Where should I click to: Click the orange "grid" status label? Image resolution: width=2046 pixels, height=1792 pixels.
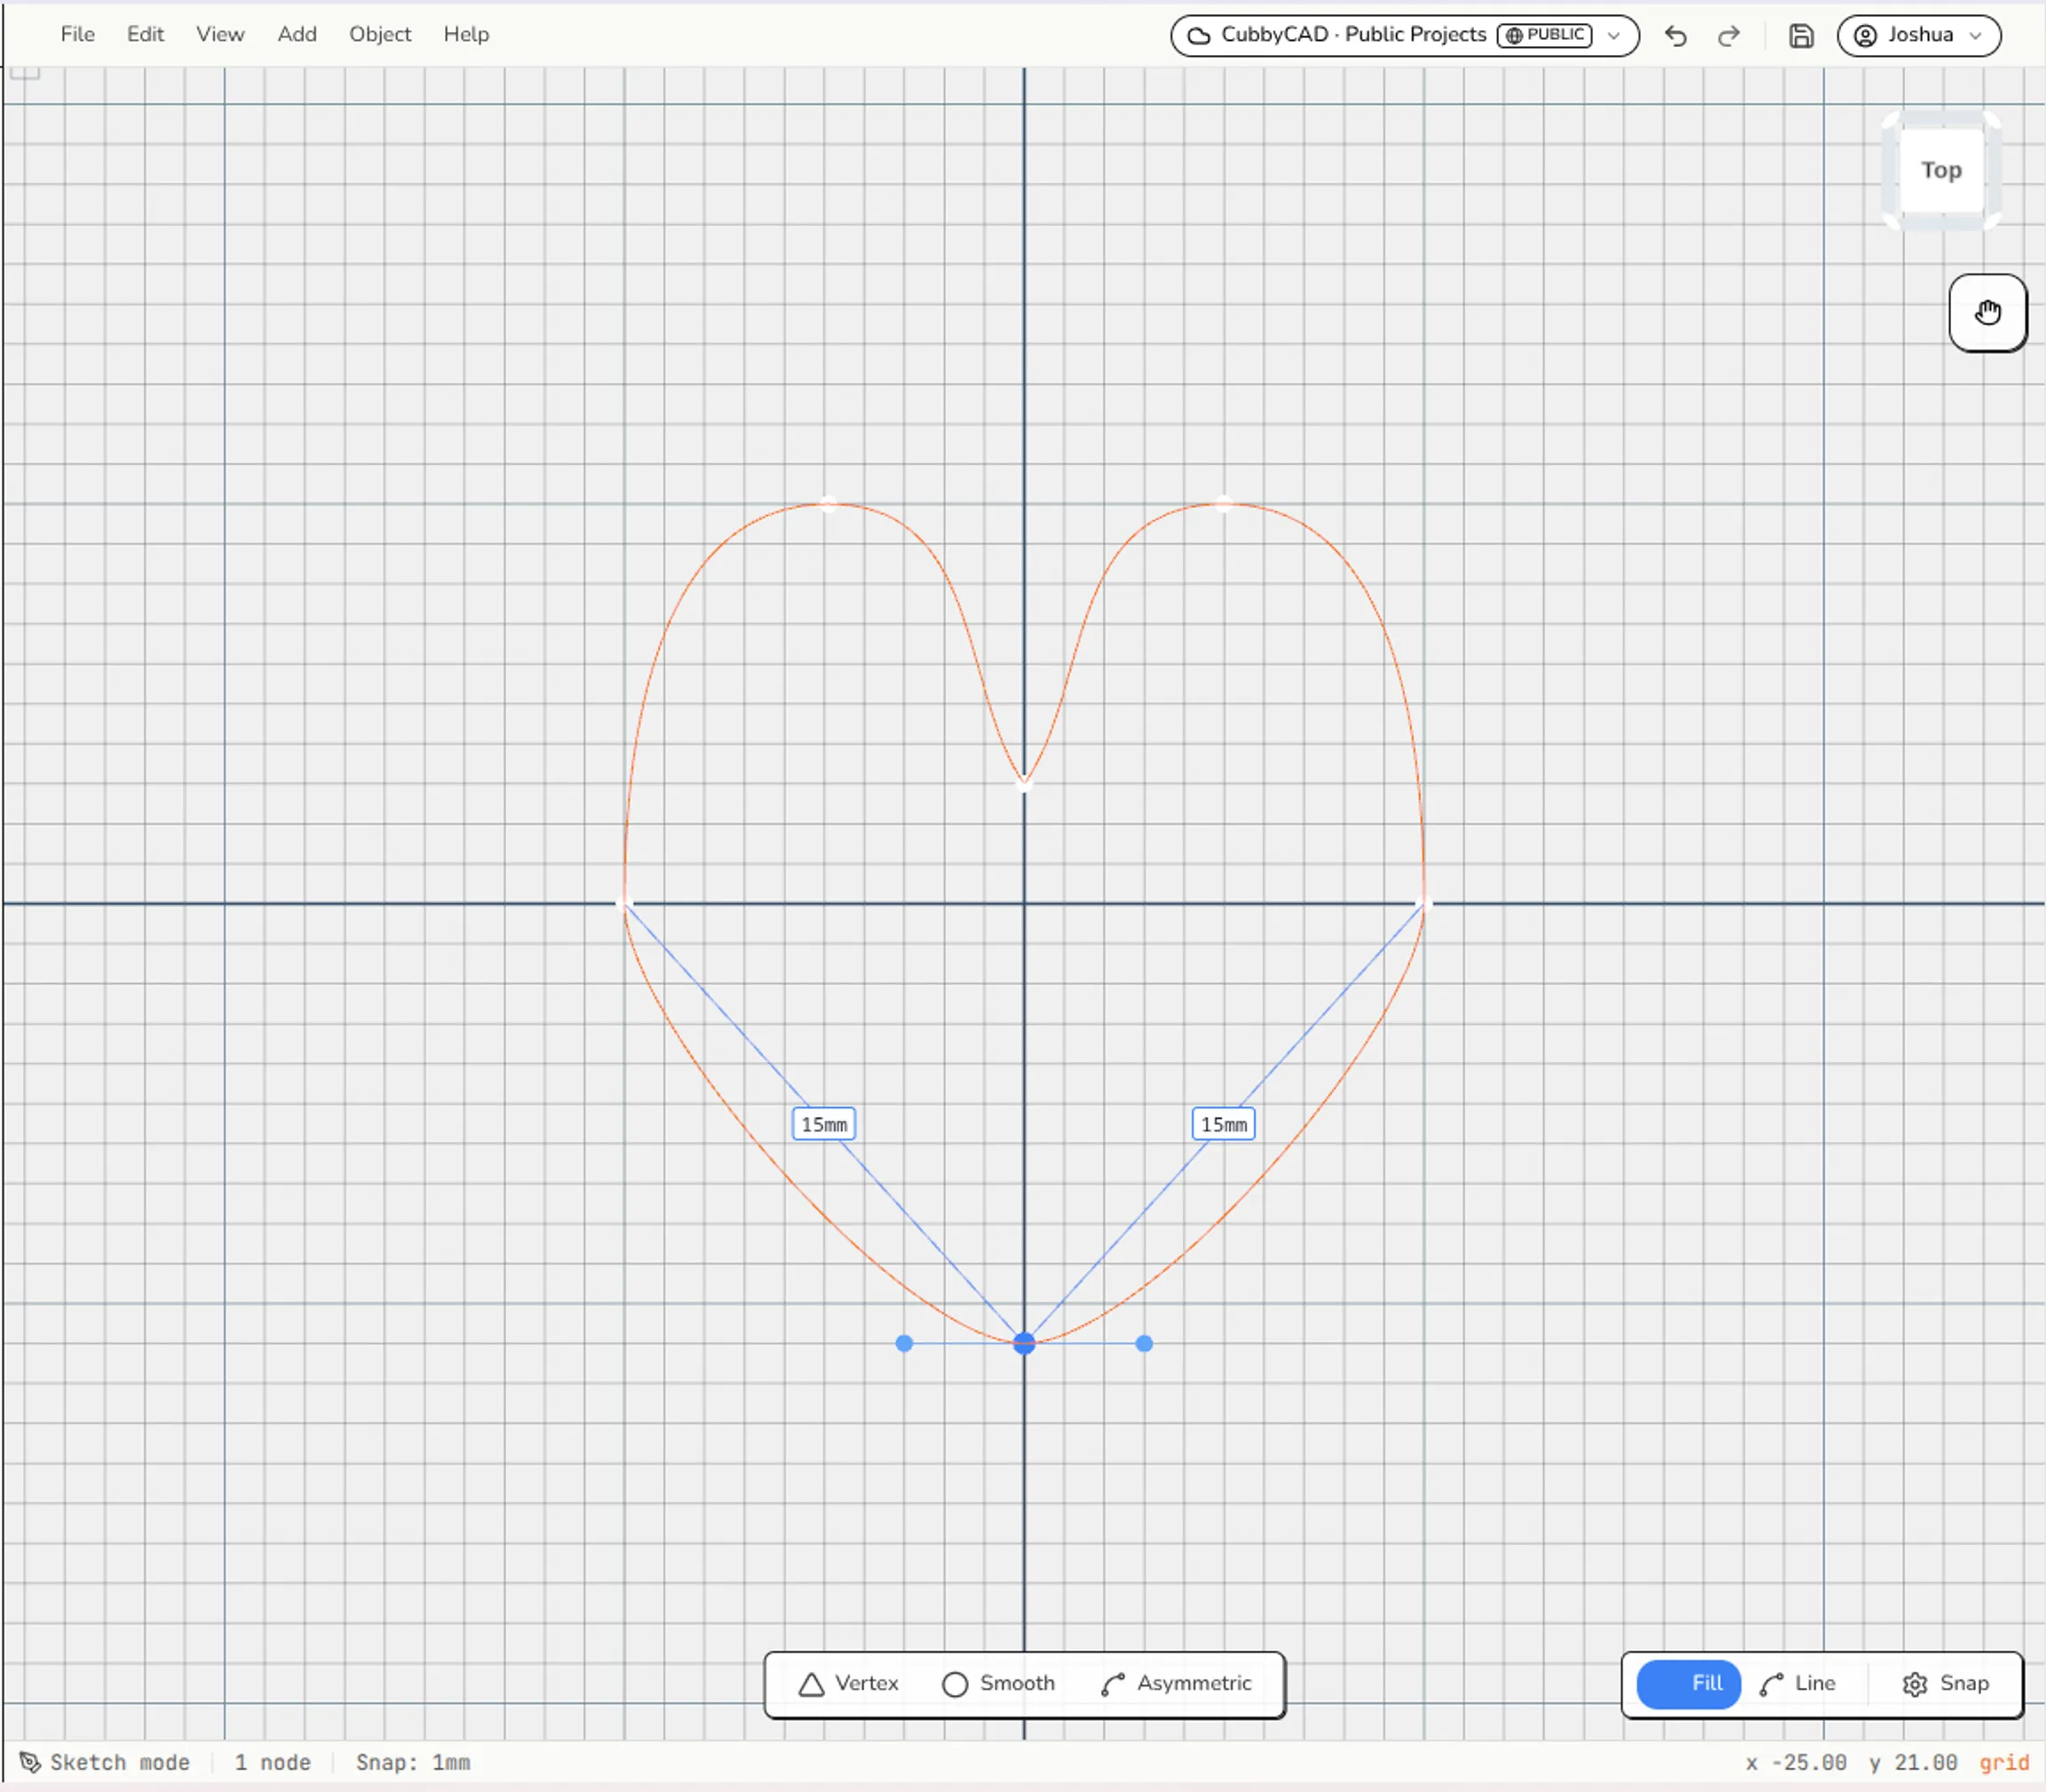click(x=2004, y=1763)
